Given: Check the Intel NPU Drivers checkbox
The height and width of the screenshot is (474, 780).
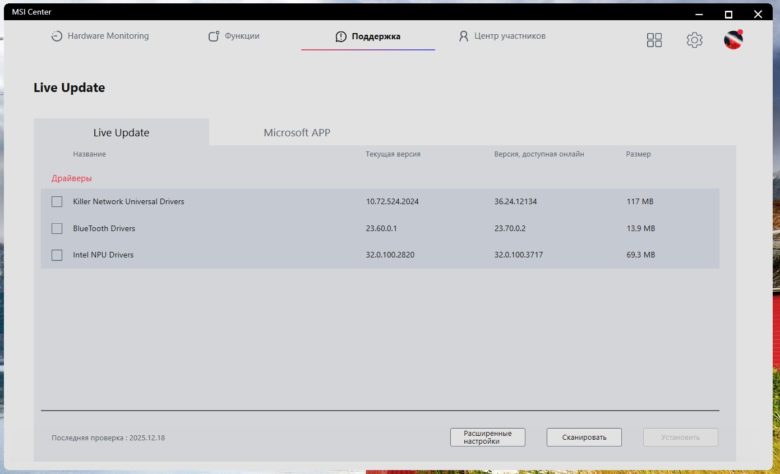Looking at the screenshot, I should click(57, 255).
